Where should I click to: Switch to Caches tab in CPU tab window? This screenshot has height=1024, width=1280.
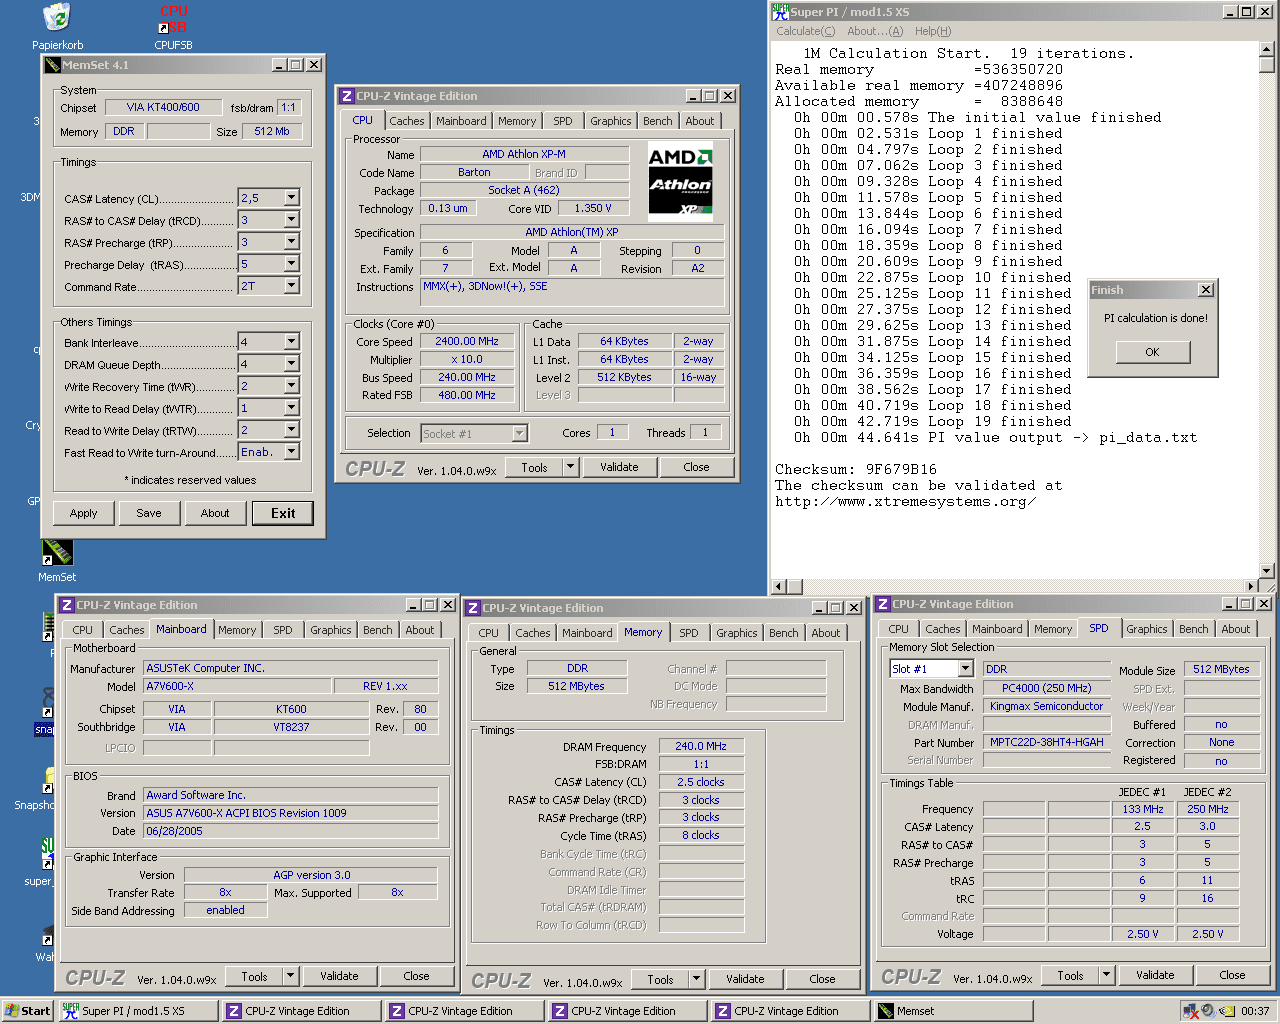coord(407,121)
